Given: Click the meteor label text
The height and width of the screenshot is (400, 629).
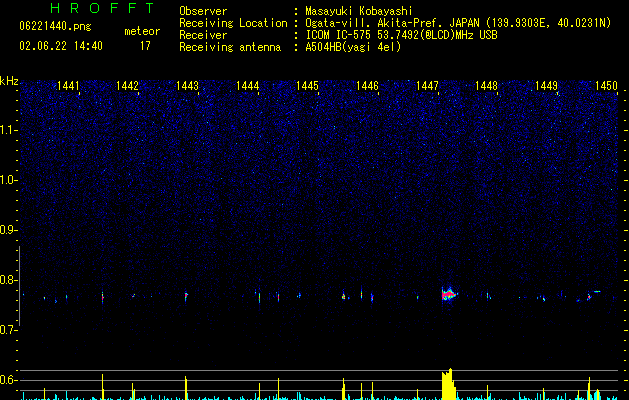Looking at the screenshot, I should coord(142,31).
